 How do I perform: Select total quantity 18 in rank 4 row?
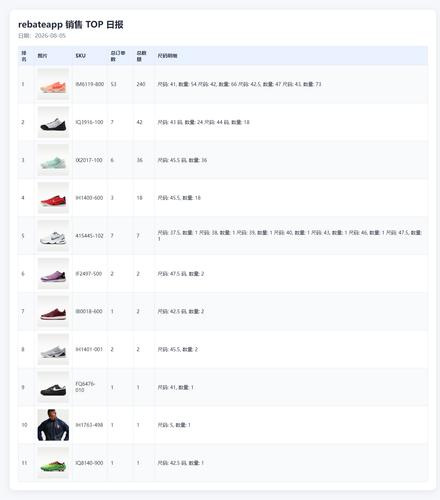point(139,198)
